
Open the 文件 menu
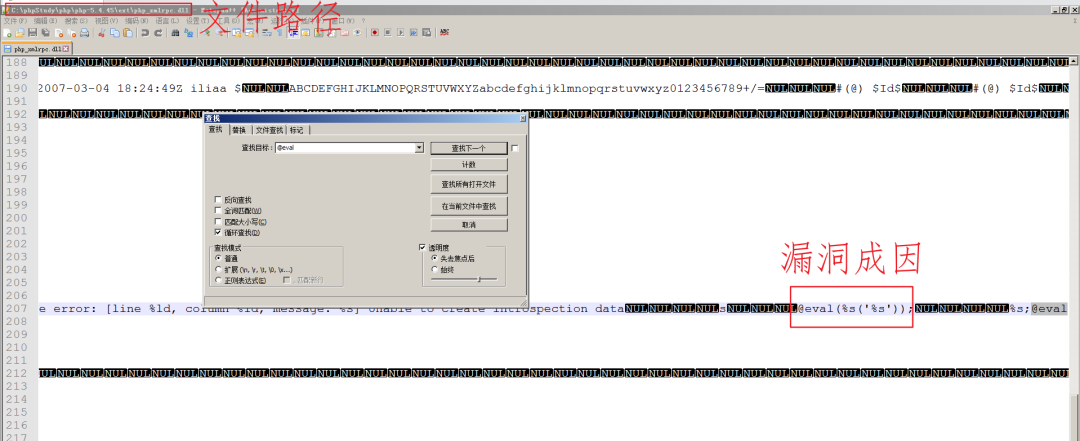pos(15,21)
